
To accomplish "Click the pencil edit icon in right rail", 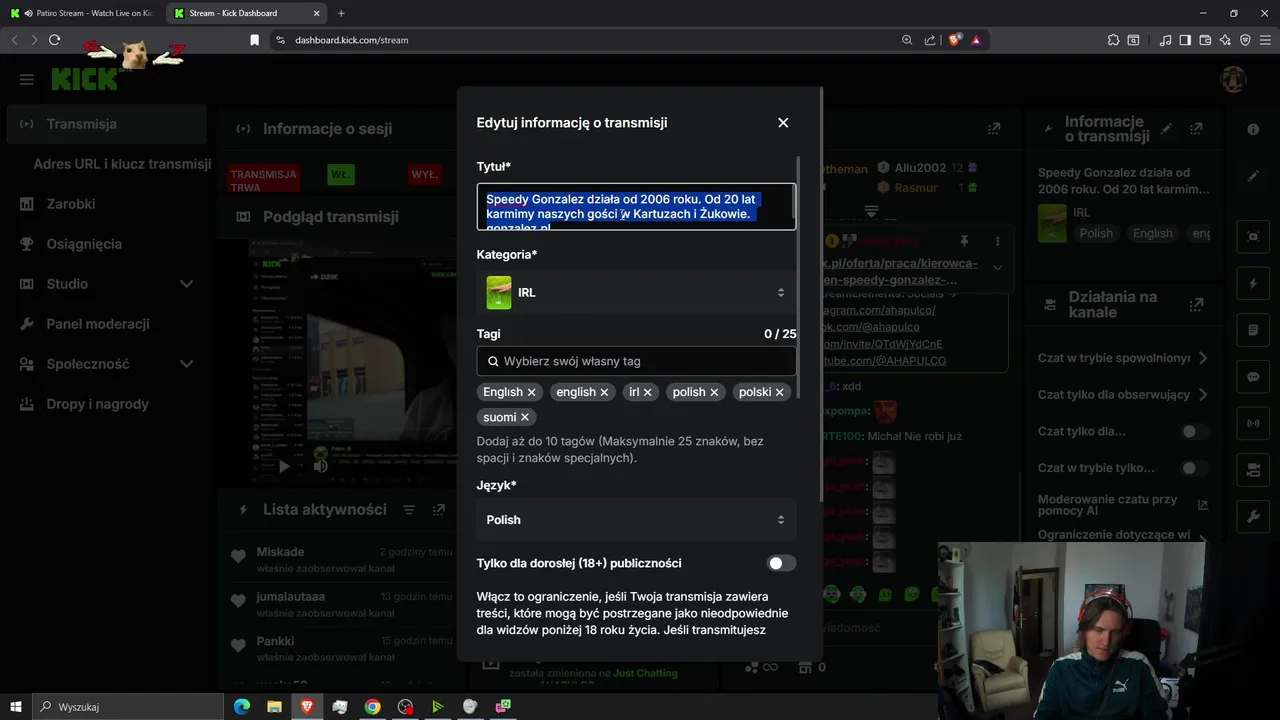I will tap(1253, 176).
